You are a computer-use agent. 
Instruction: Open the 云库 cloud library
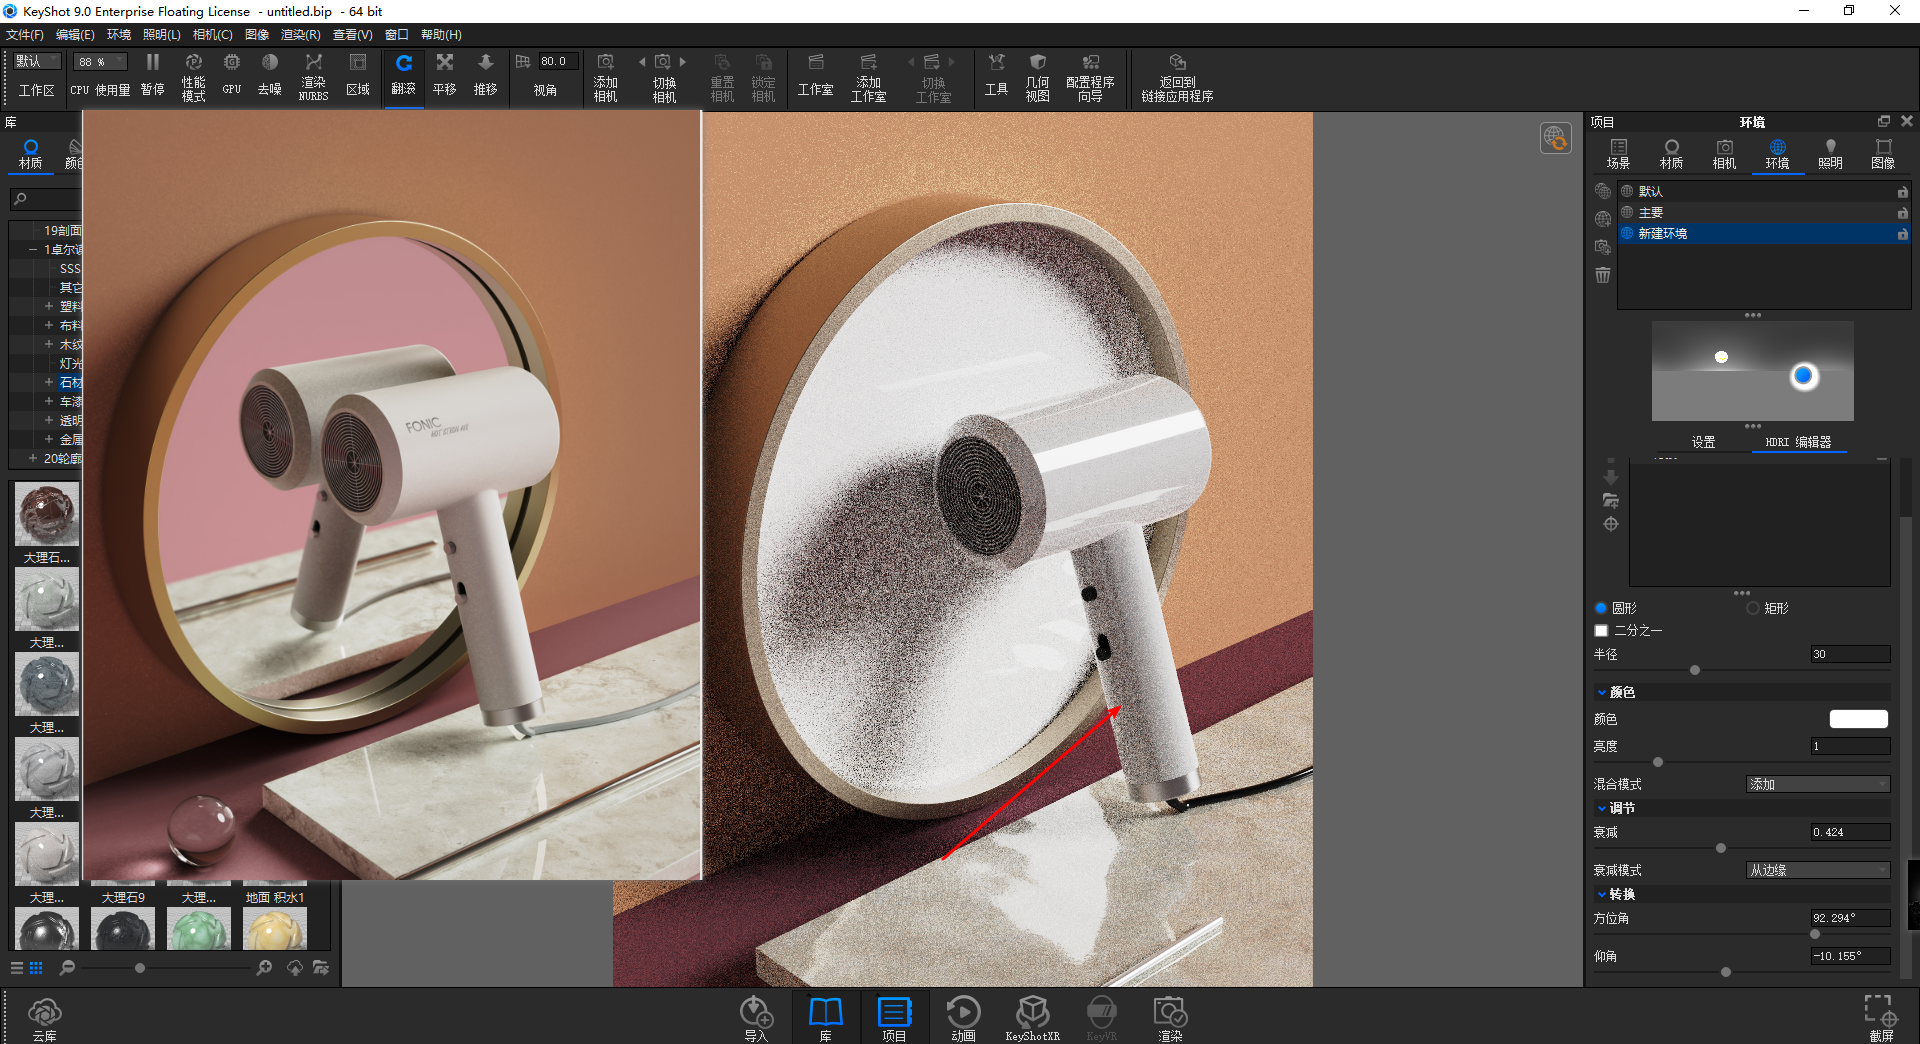click(45, 1019)
